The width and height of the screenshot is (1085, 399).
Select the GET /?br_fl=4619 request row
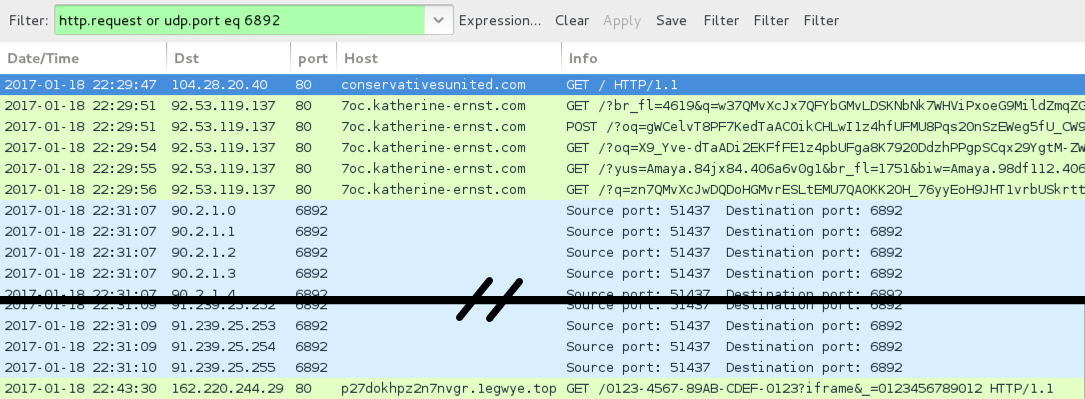pos(542,106)
